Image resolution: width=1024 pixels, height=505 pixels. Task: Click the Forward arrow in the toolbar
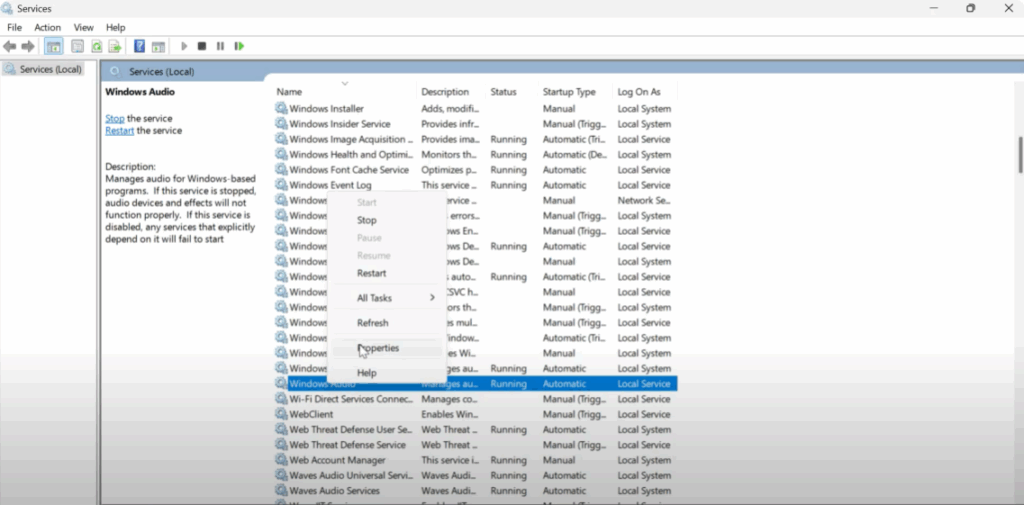coord(28,46)
